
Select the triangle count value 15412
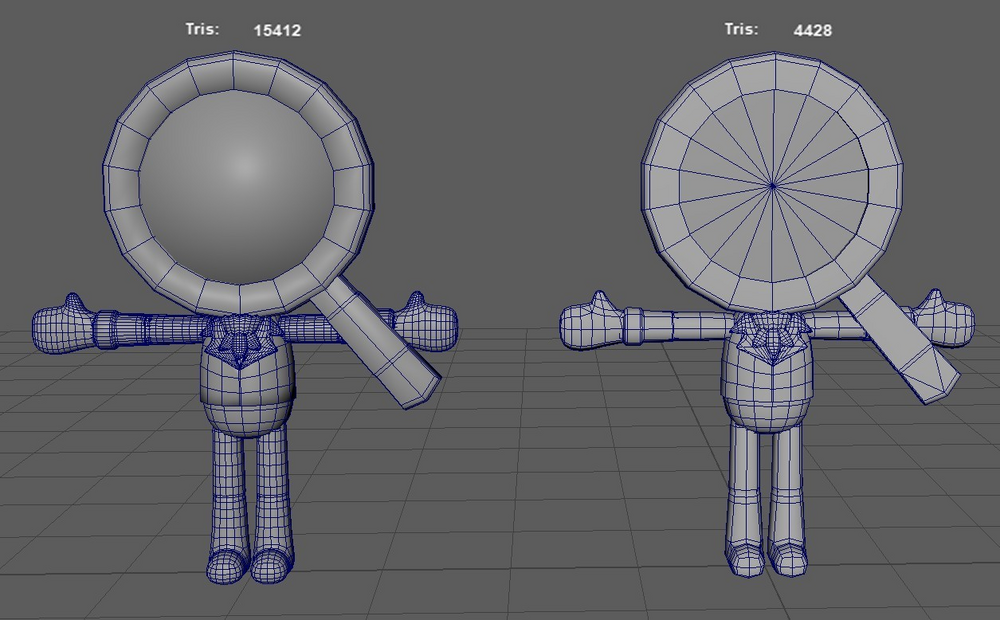click(x=277, y=31)
